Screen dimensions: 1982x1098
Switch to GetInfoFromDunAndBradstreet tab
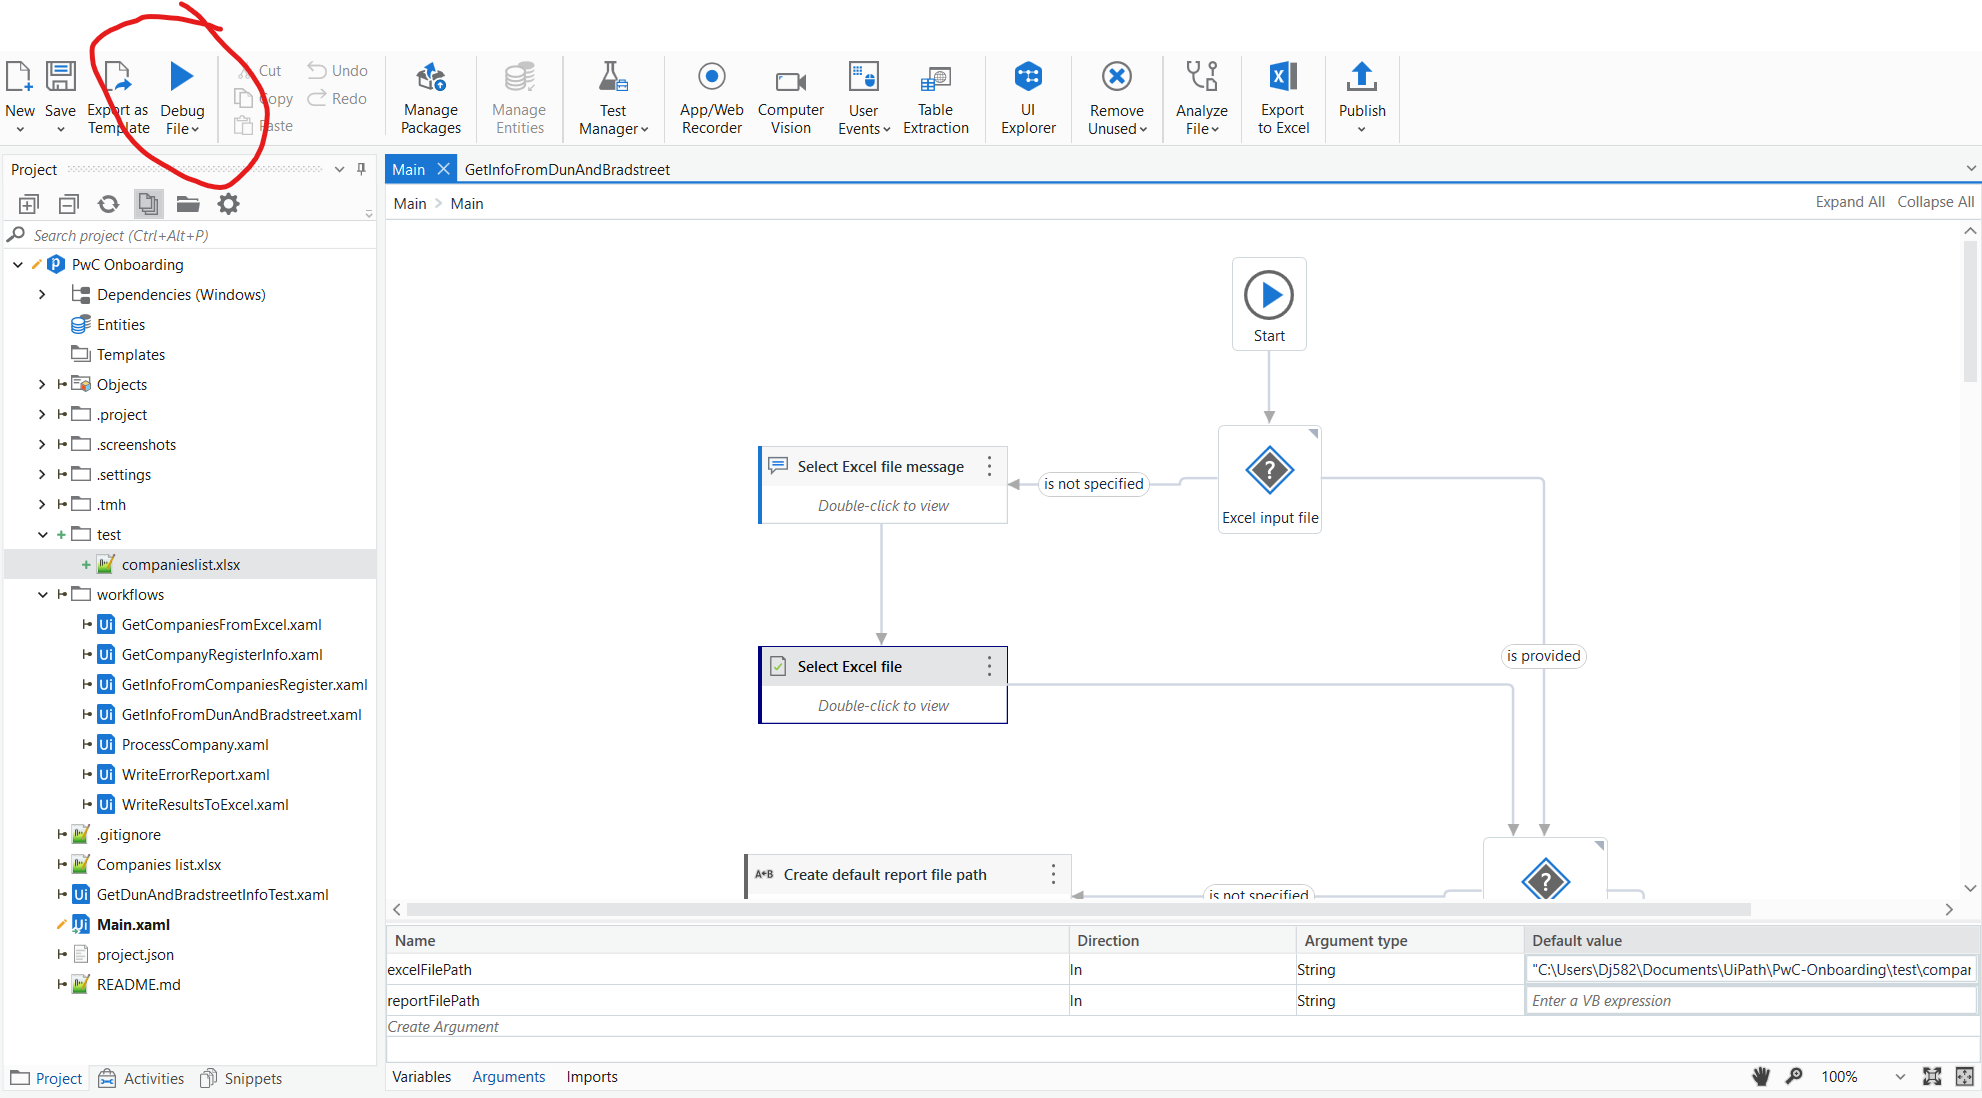(567, 169)
